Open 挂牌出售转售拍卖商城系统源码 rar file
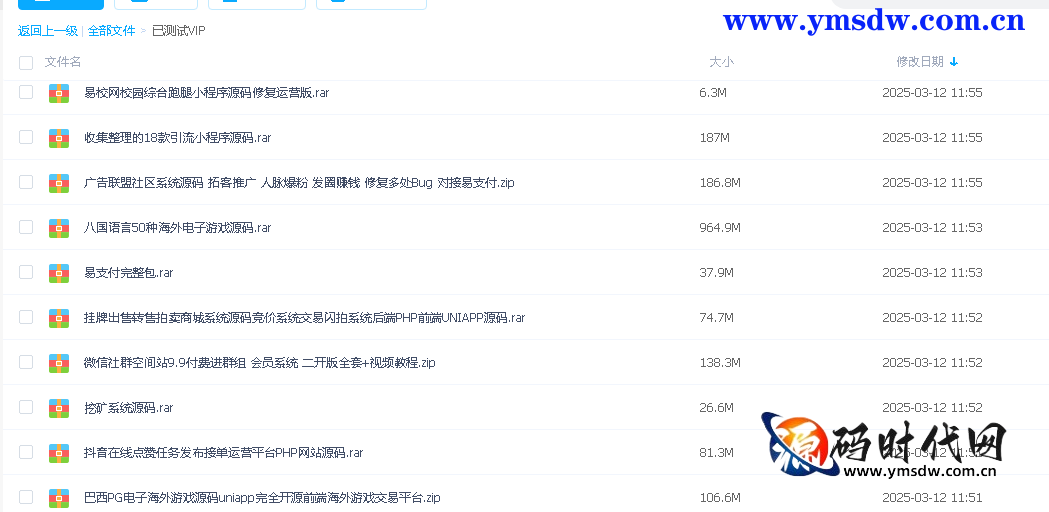 (304, 318)
